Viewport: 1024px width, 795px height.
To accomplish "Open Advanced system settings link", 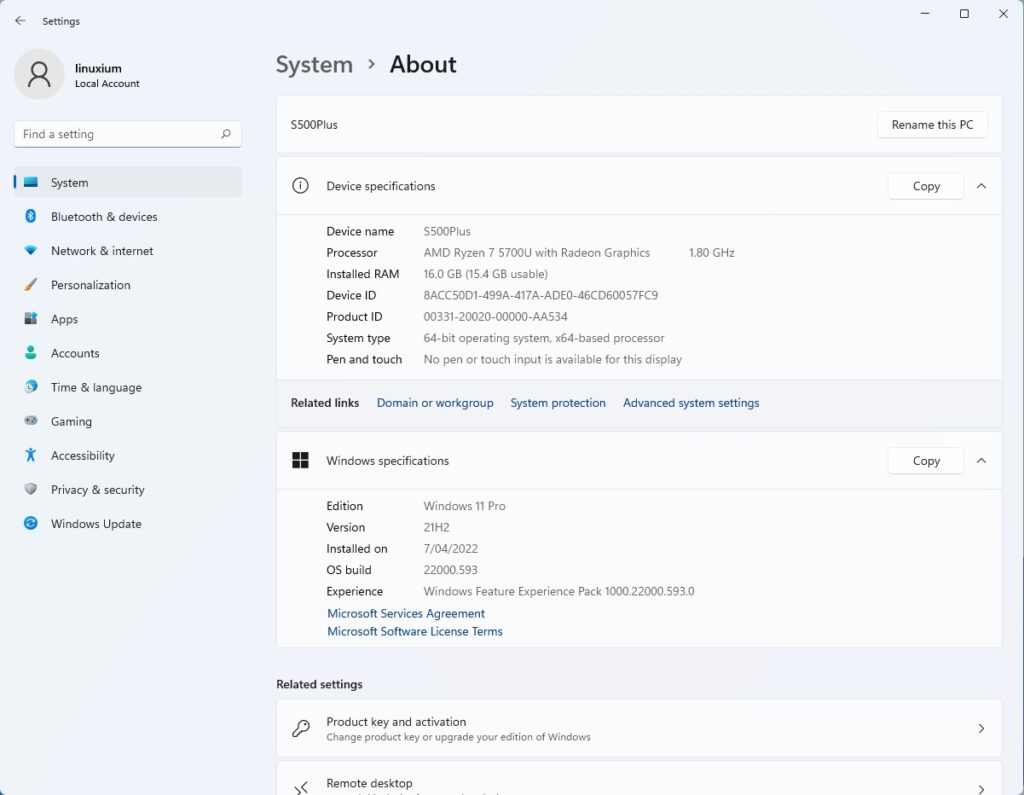I will tap(691, 403).
